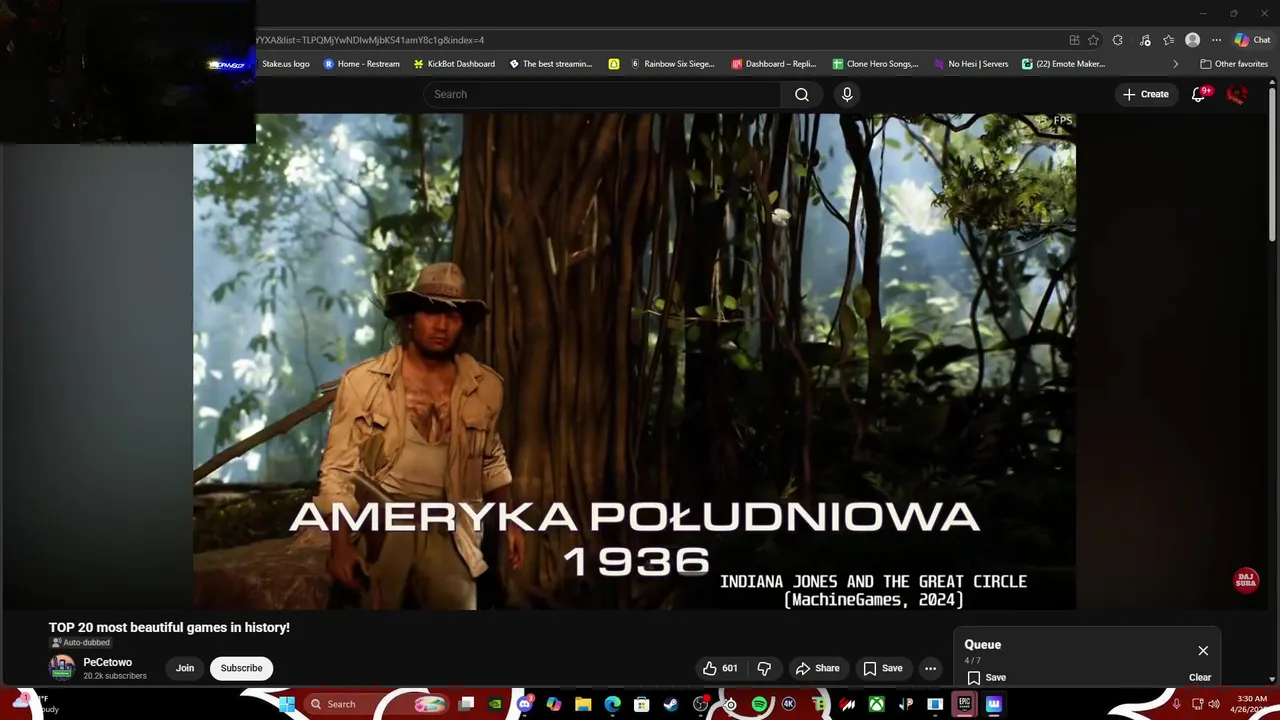Show more bookmarks chevron
The height and width of the screenshot is (720, 1280).
tap(1175, 64)
